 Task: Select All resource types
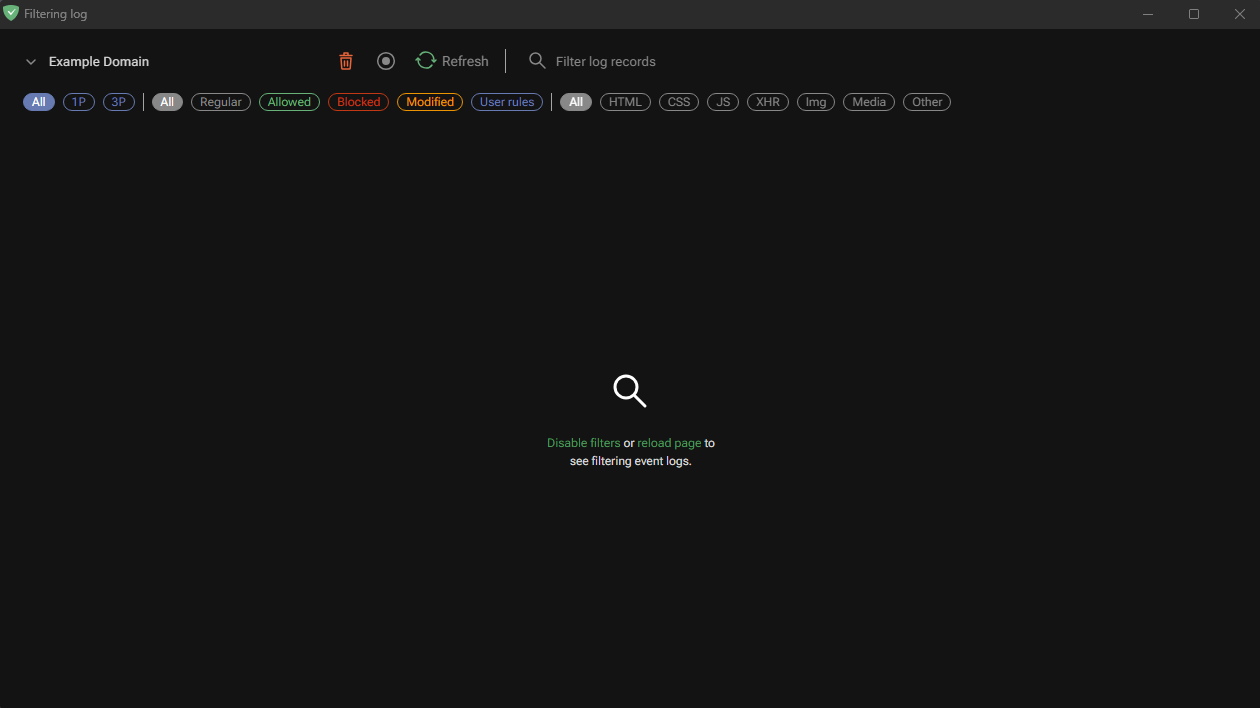575,101
